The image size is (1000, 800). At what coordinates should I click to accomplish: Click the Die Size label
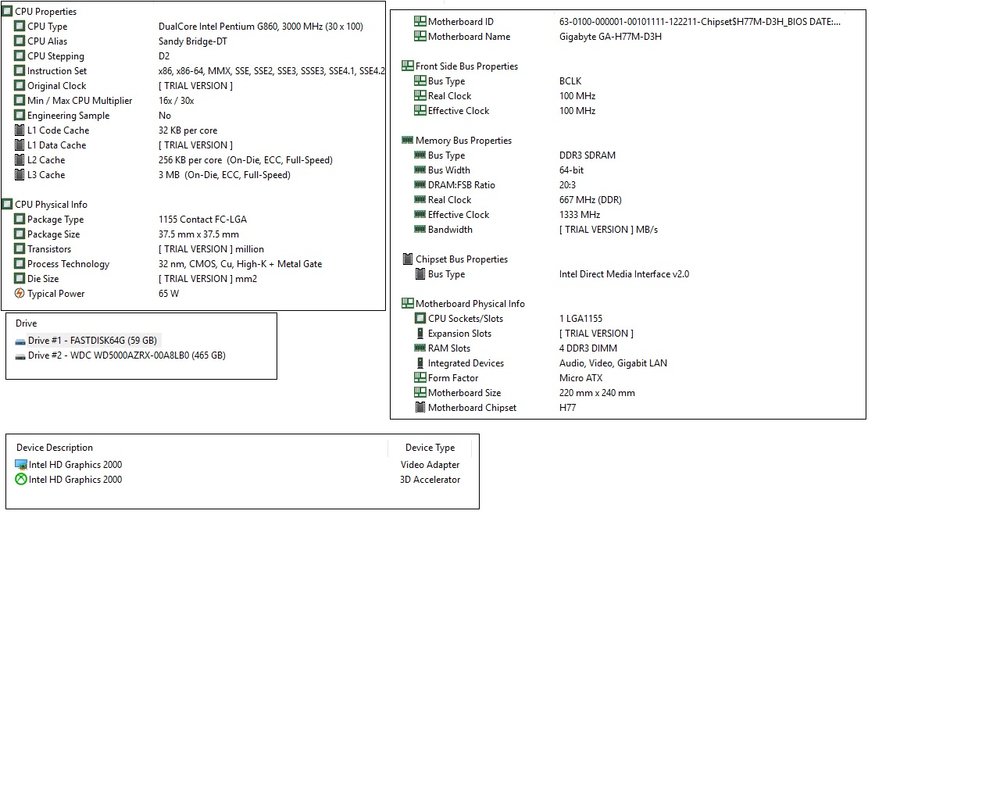(43, 279)
